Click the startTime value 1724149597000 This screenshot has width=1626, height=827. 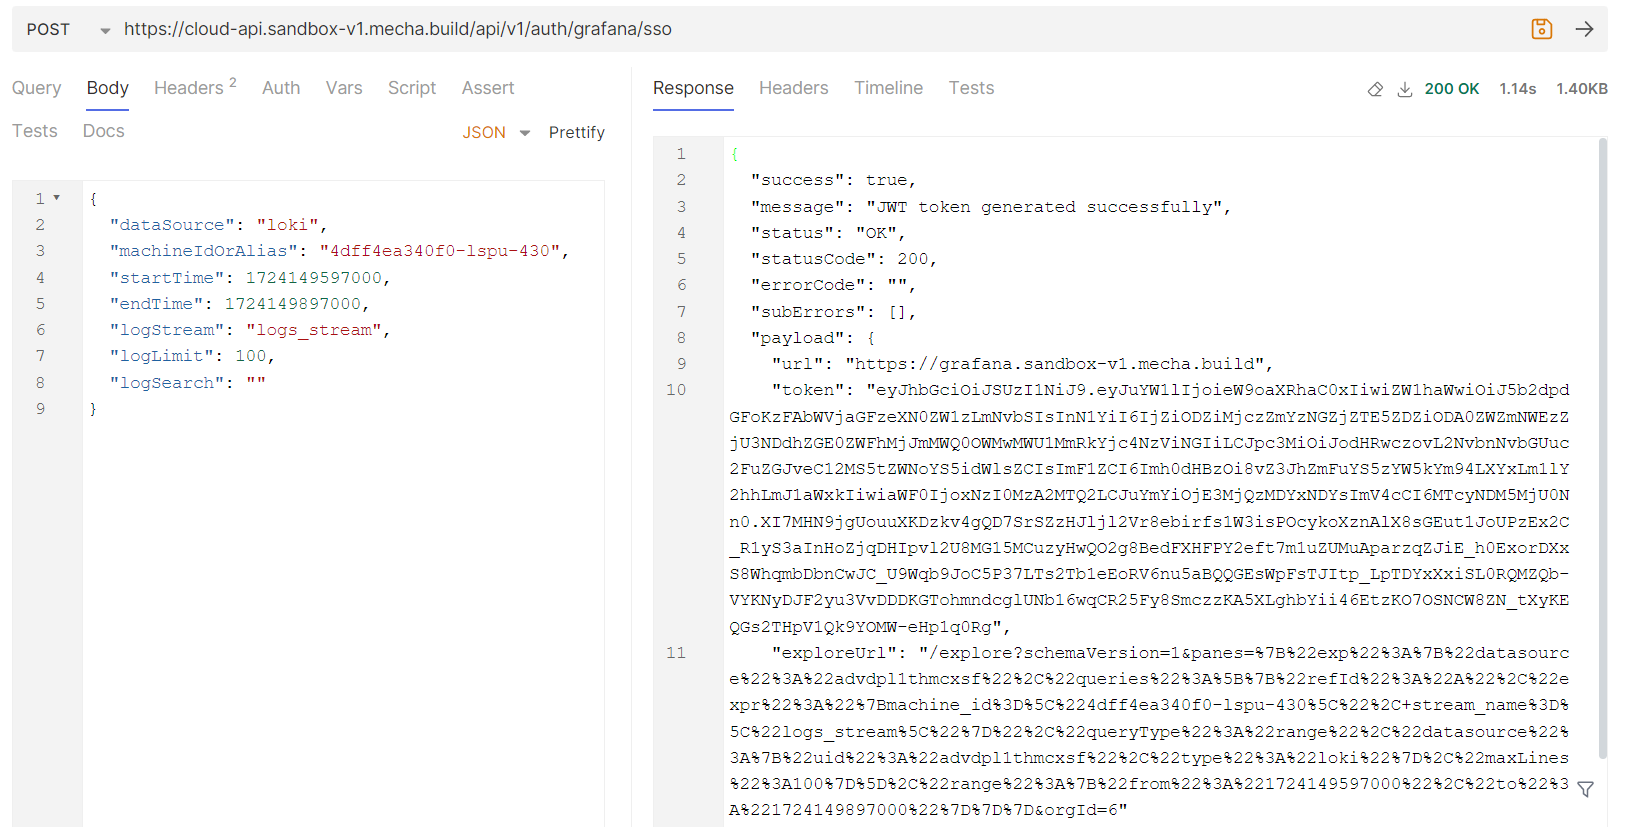[314, 278]
